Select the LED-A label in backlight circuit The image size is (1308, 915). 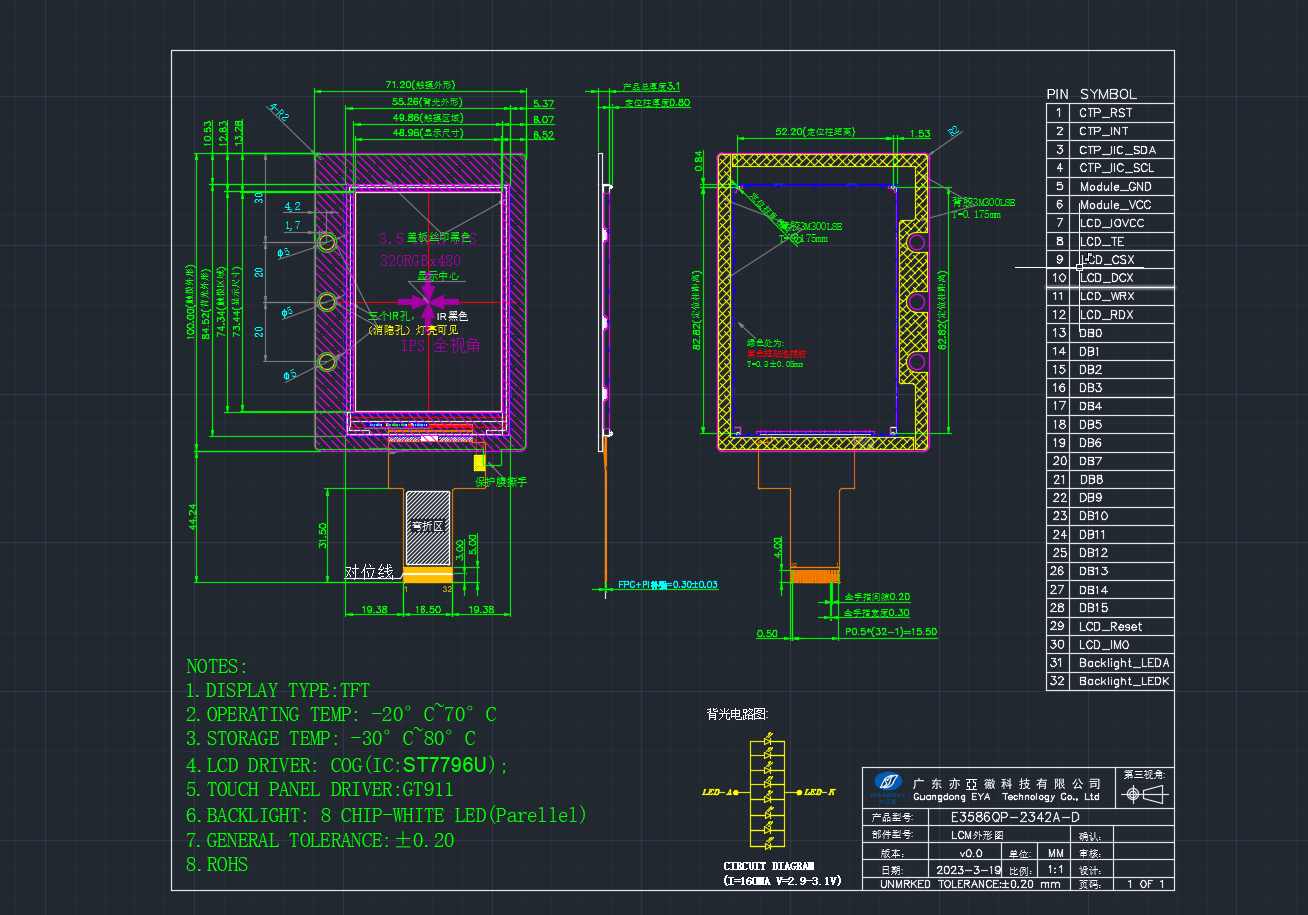pos(715,792)
